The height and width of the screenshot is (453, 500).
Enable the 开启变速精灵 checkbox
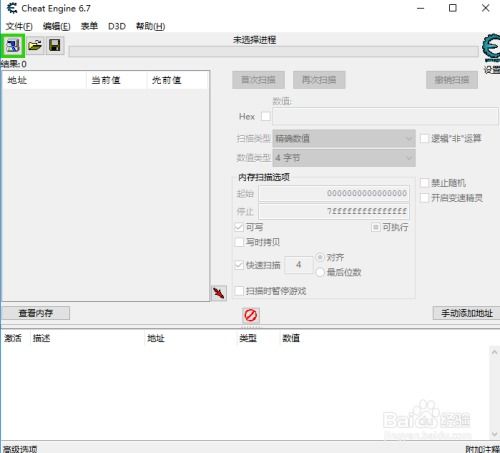[424, 198]
